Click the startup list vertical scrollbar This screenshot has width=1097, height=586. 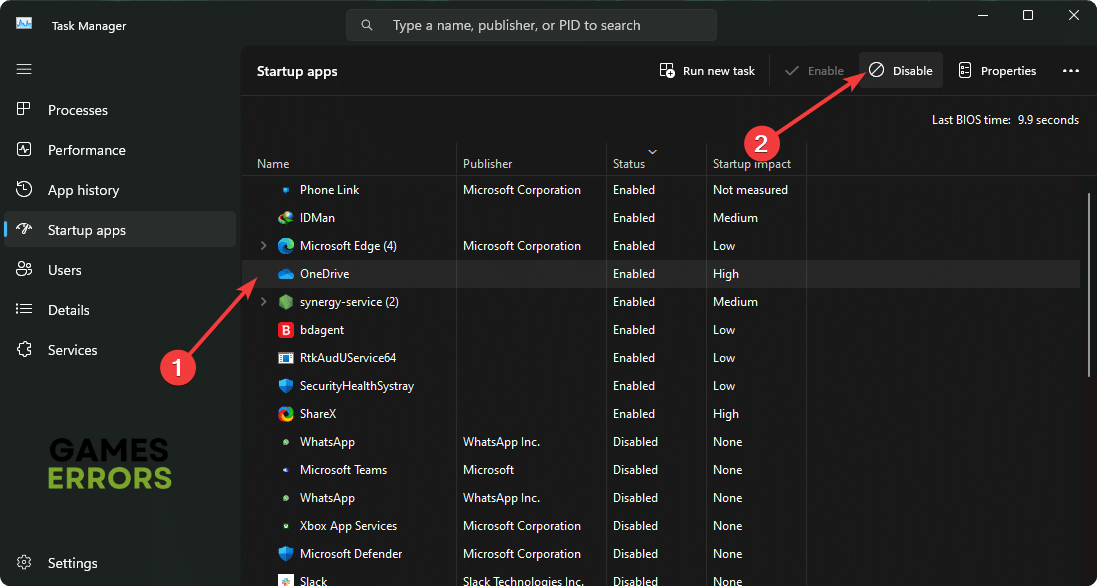[1089, 285]
